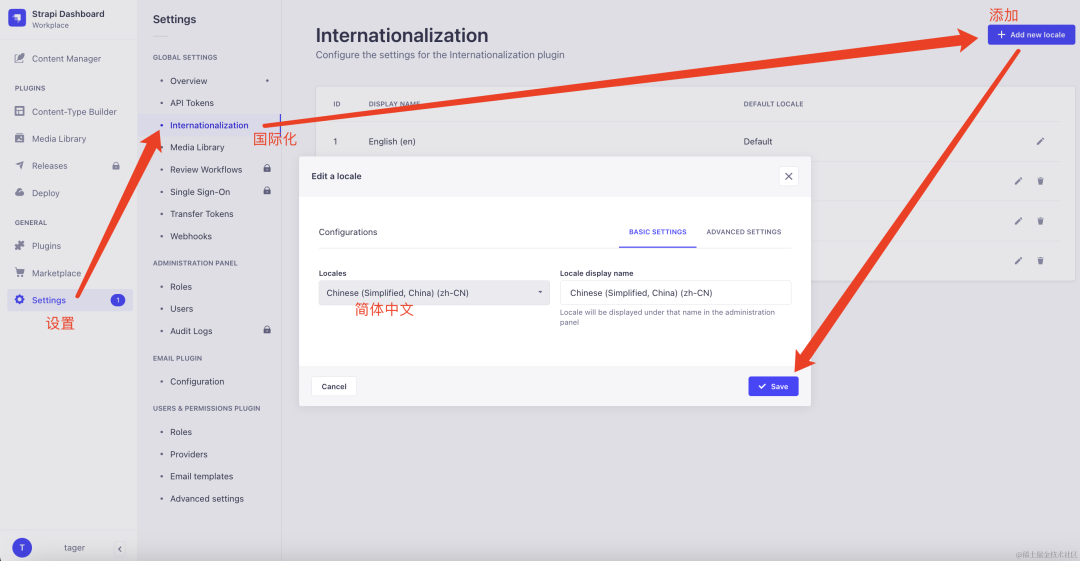The height and width of the screenshot is (561, 1080).
Task: Open the Plugins page
Action: pos(39,246)
